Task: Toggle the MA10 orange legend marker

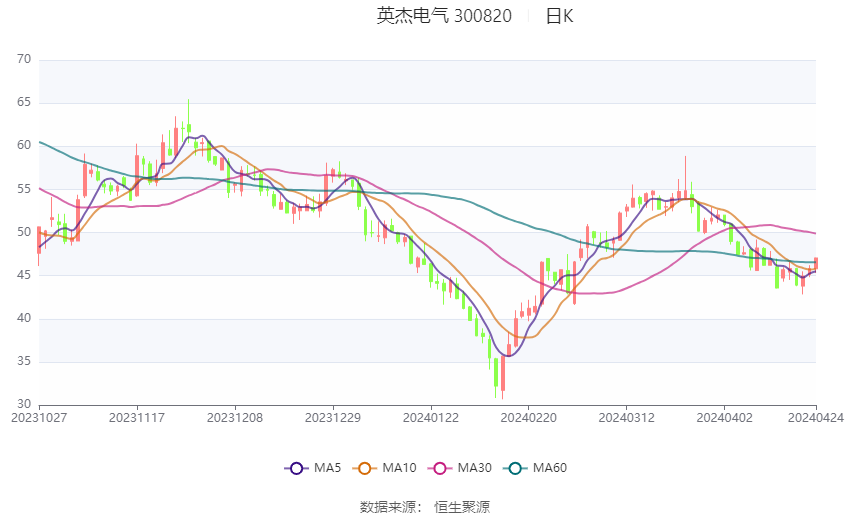Action: (x=365, y=468)
